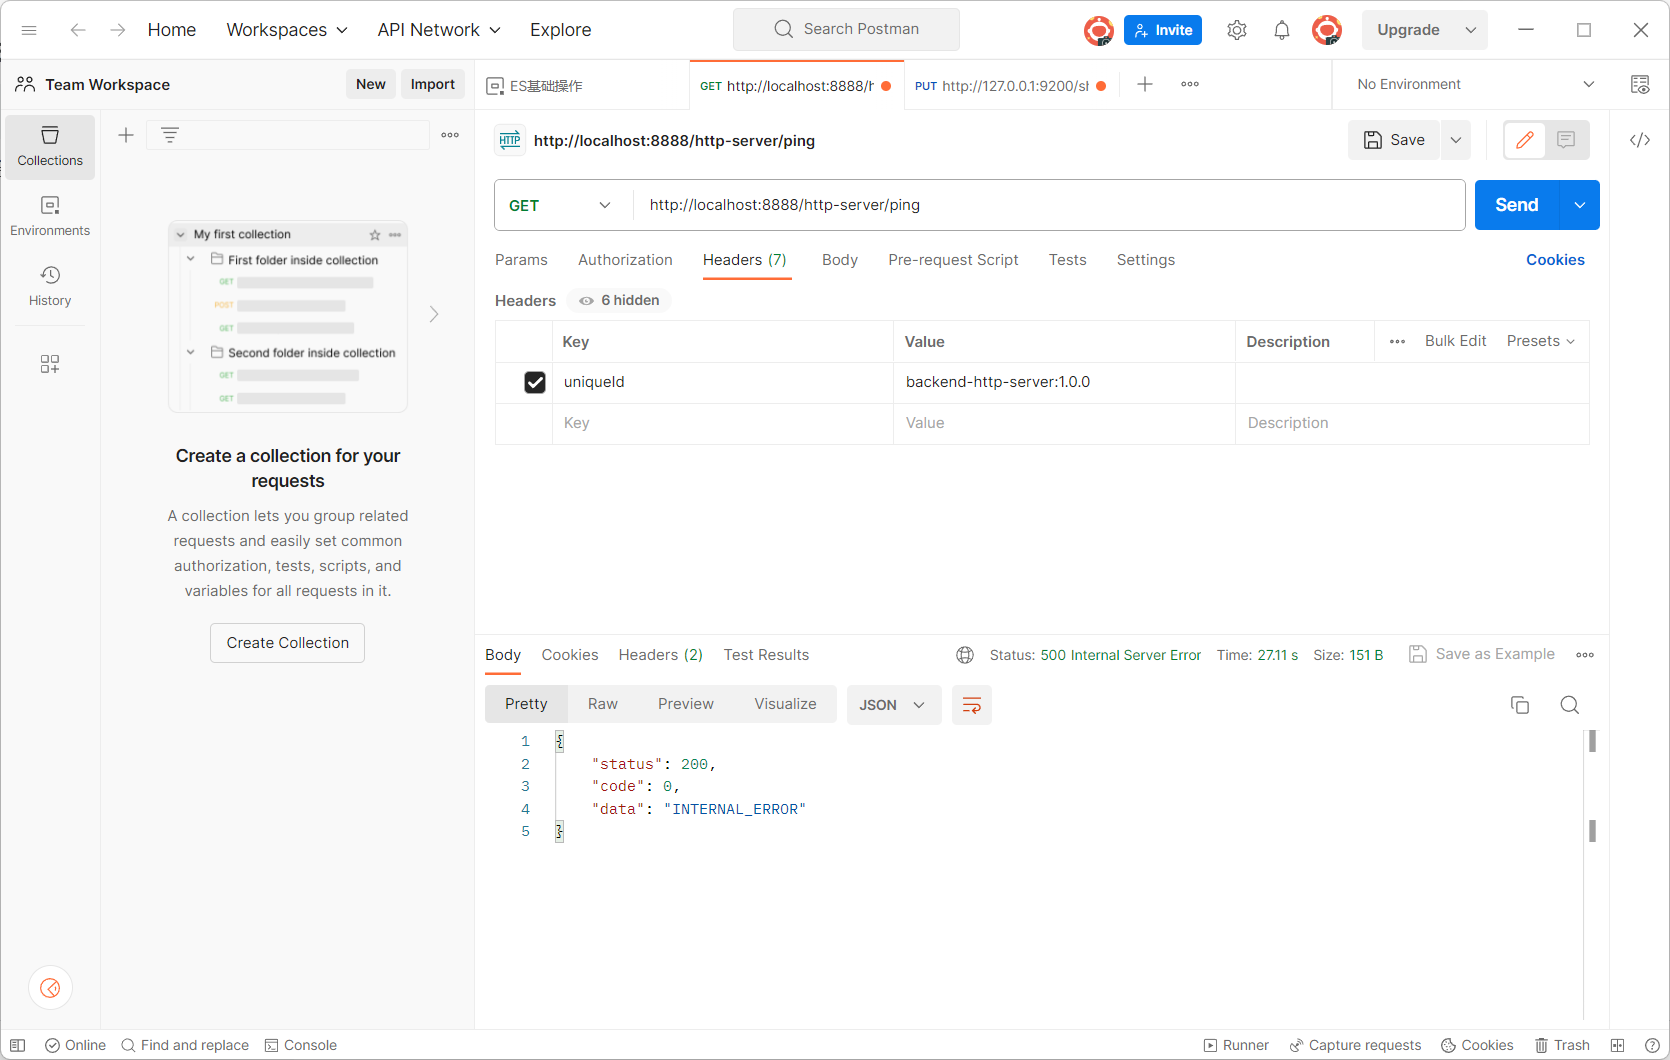Open the Workspaces menu
The height and width of the screenshot is (1060, 1670).
pyautogui.click(x=287, y=30)
